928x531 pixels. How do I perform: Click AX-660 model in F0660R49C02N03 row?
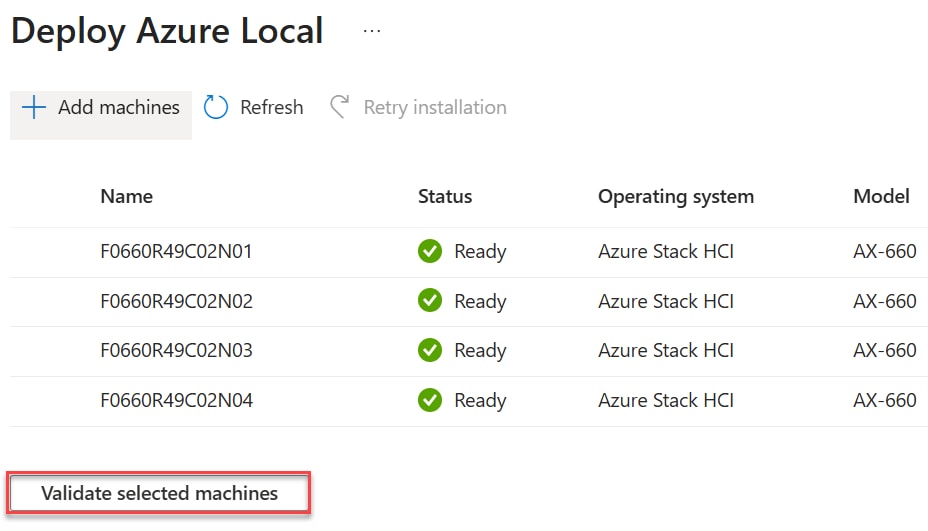pyautogui.click(x=885, y=350)
